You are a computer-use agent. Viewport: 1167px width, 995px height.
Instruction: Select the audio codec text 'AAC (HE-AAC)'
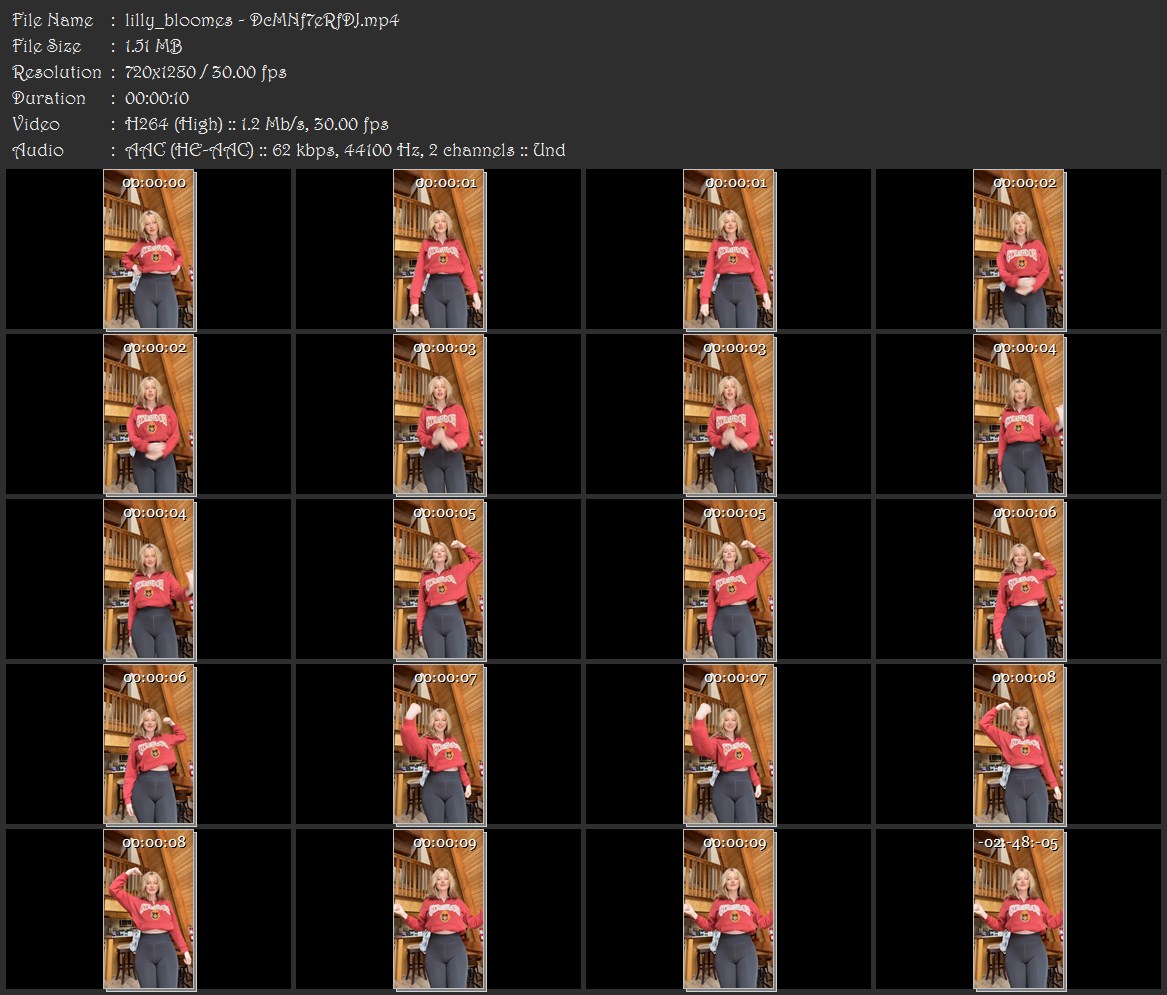pos(189,150)
